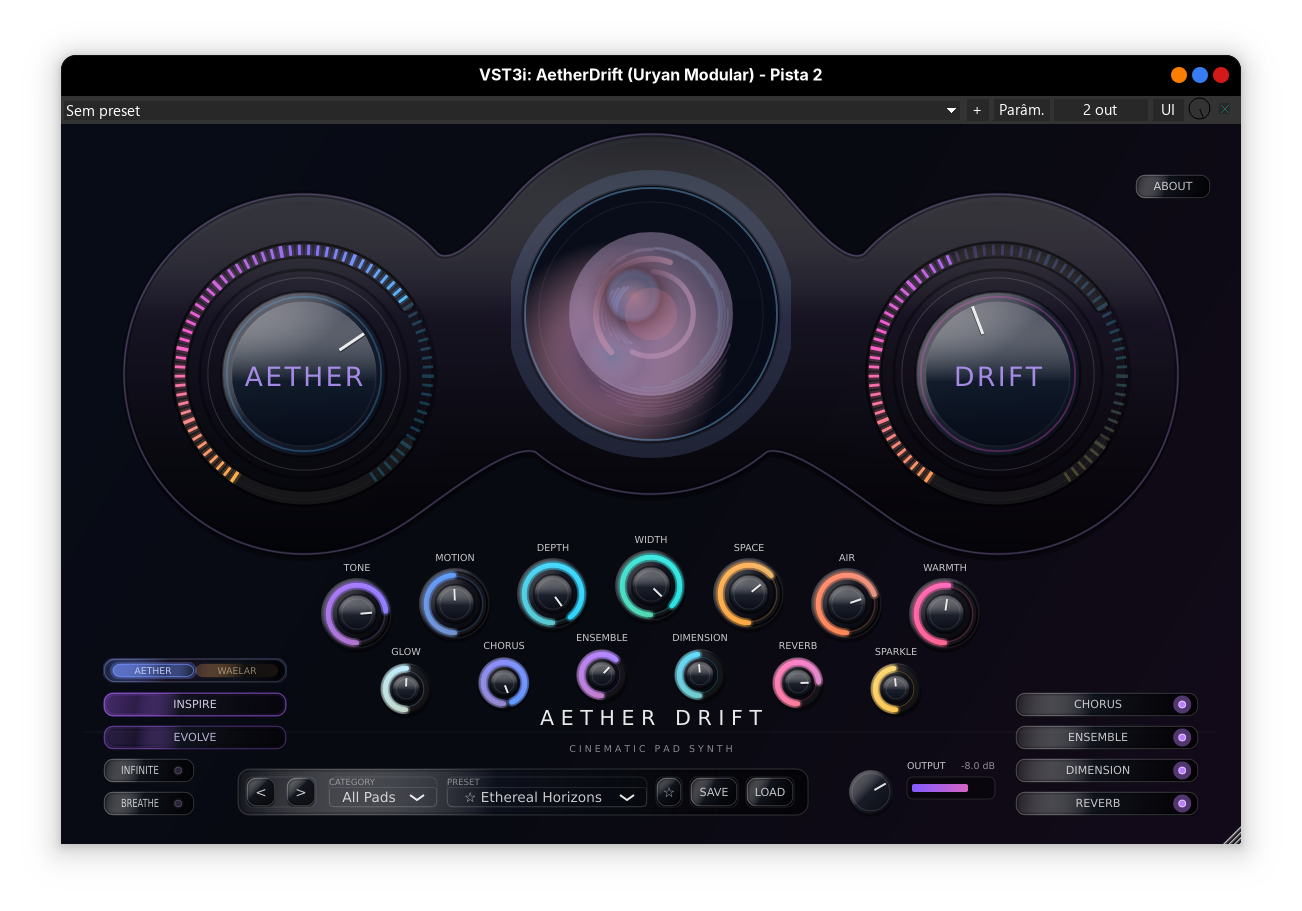
Task: Click the SPACE knob
Action: [x=748, y=593]
